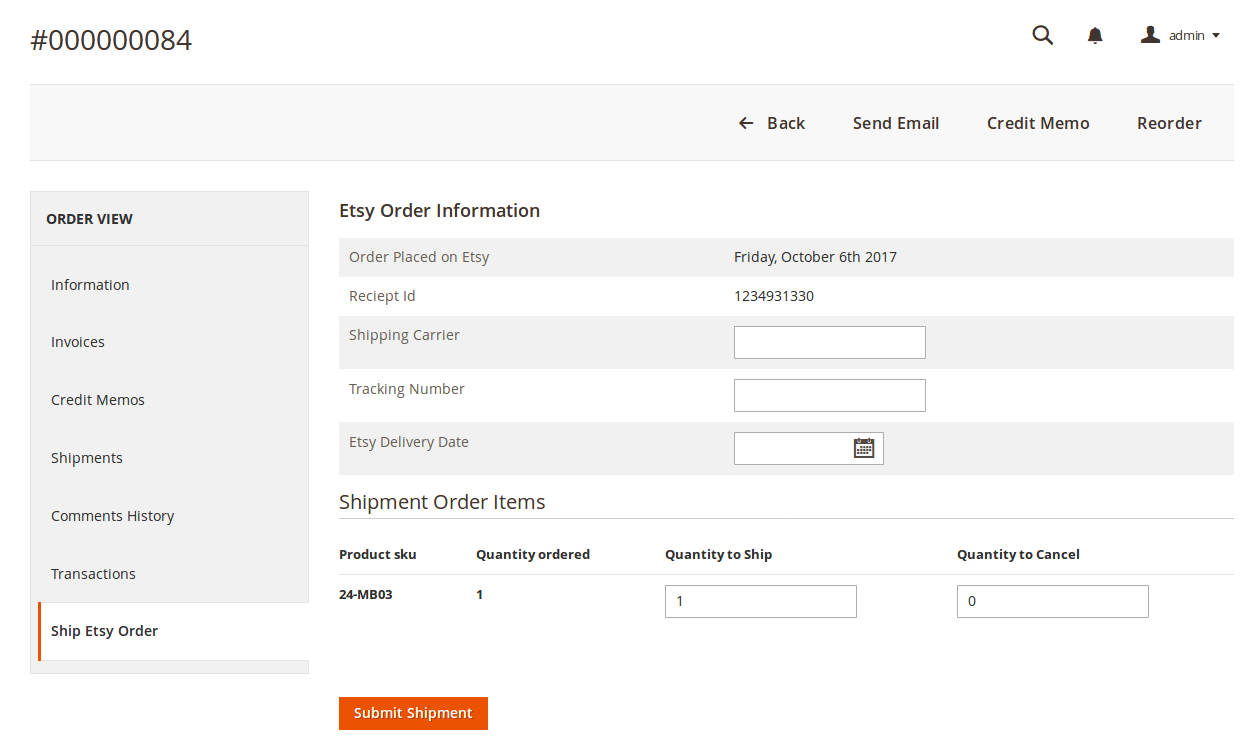
Task: Submit the shipment
Action: (x=413, y=713)
